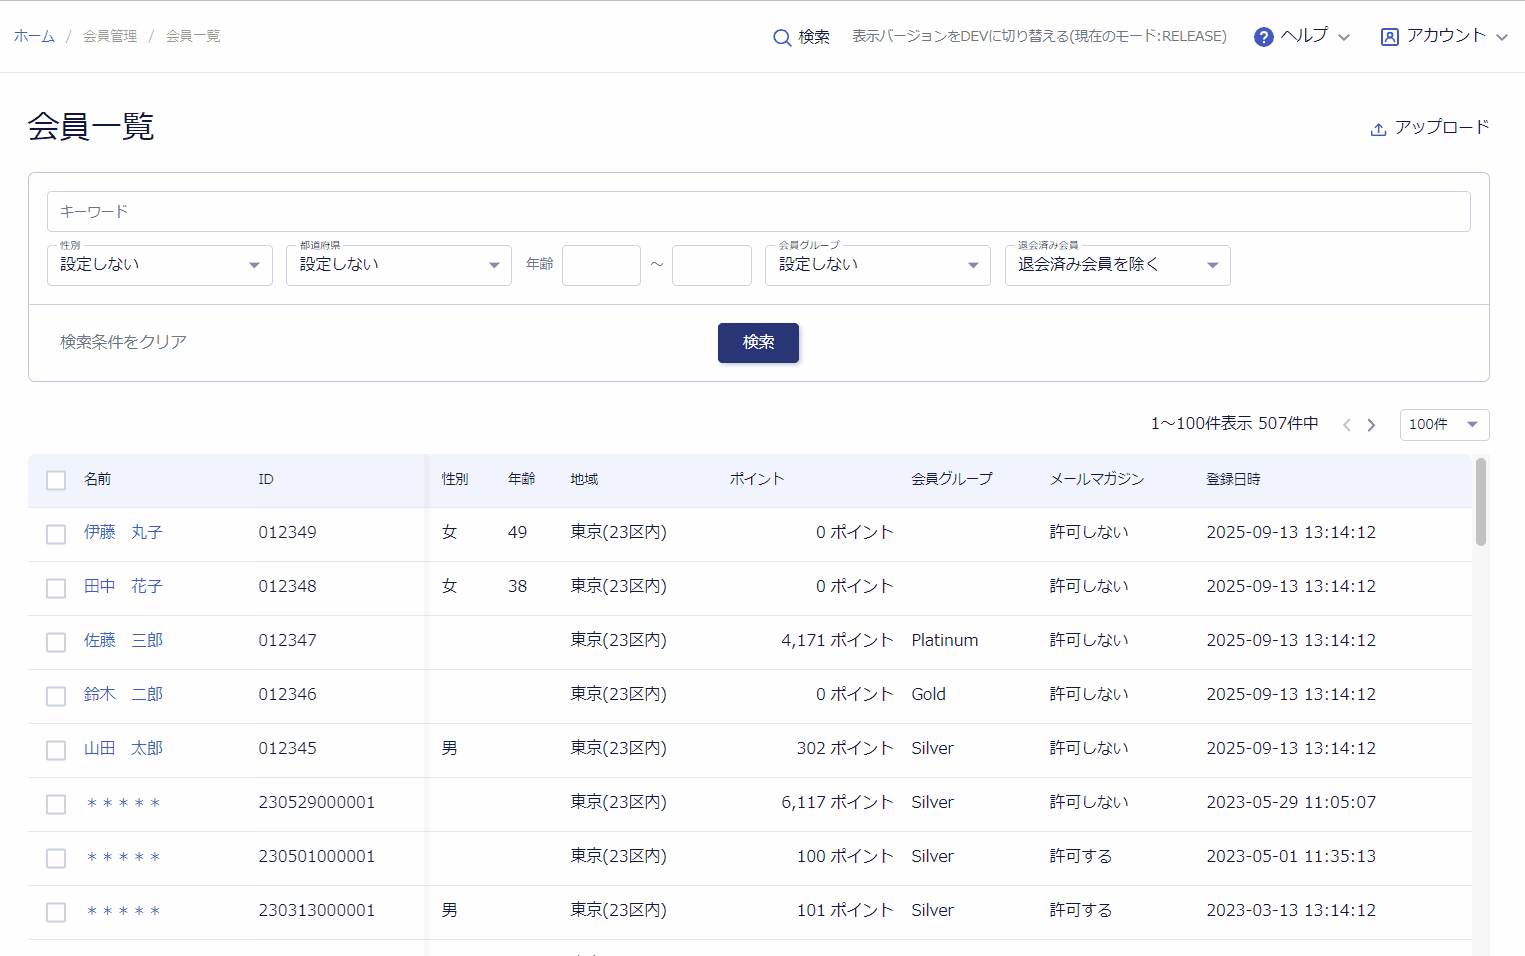Check the row with ID 230313000001
This screenshot has width=1525, height=956.
(x=56, y=912)
